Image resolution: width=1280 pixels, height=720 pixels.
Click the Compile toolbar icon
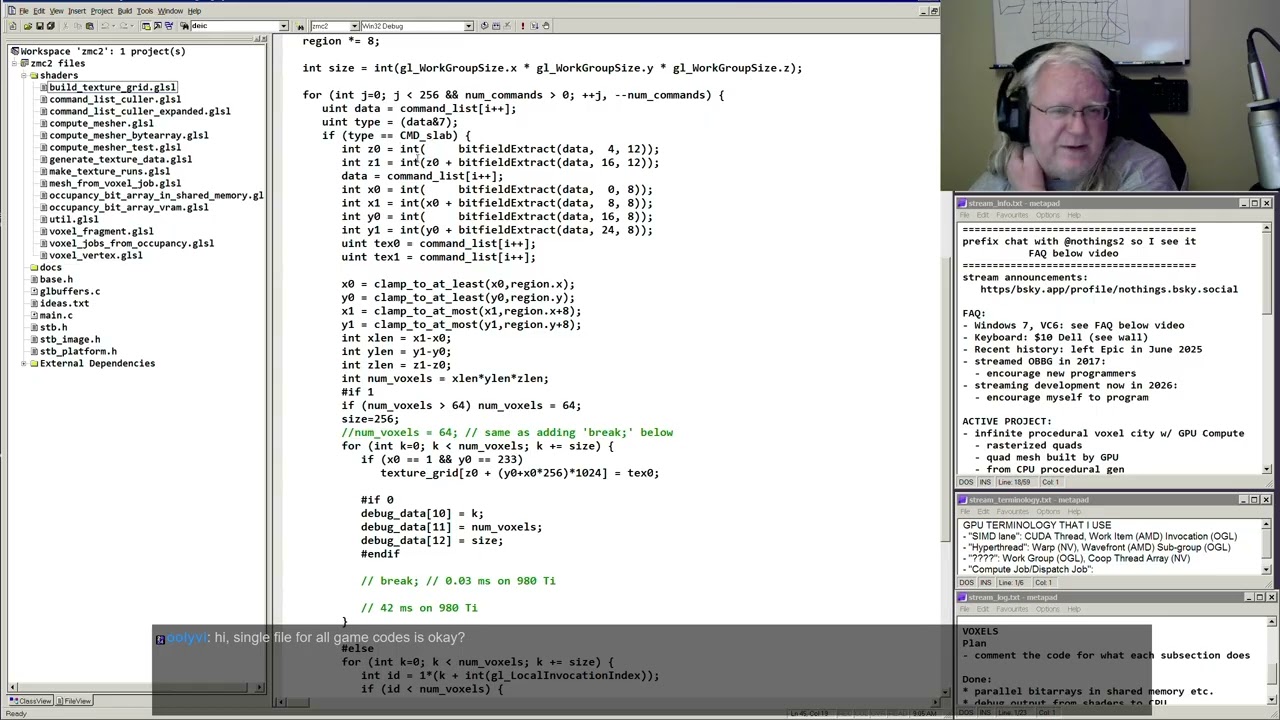[x=484, y=26]
